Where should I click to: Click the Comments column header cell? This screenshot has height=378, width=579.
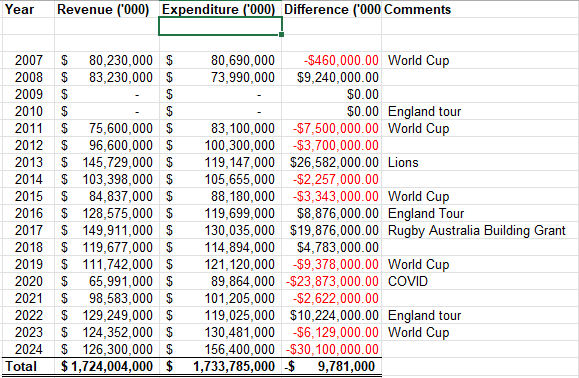point(480,9)
